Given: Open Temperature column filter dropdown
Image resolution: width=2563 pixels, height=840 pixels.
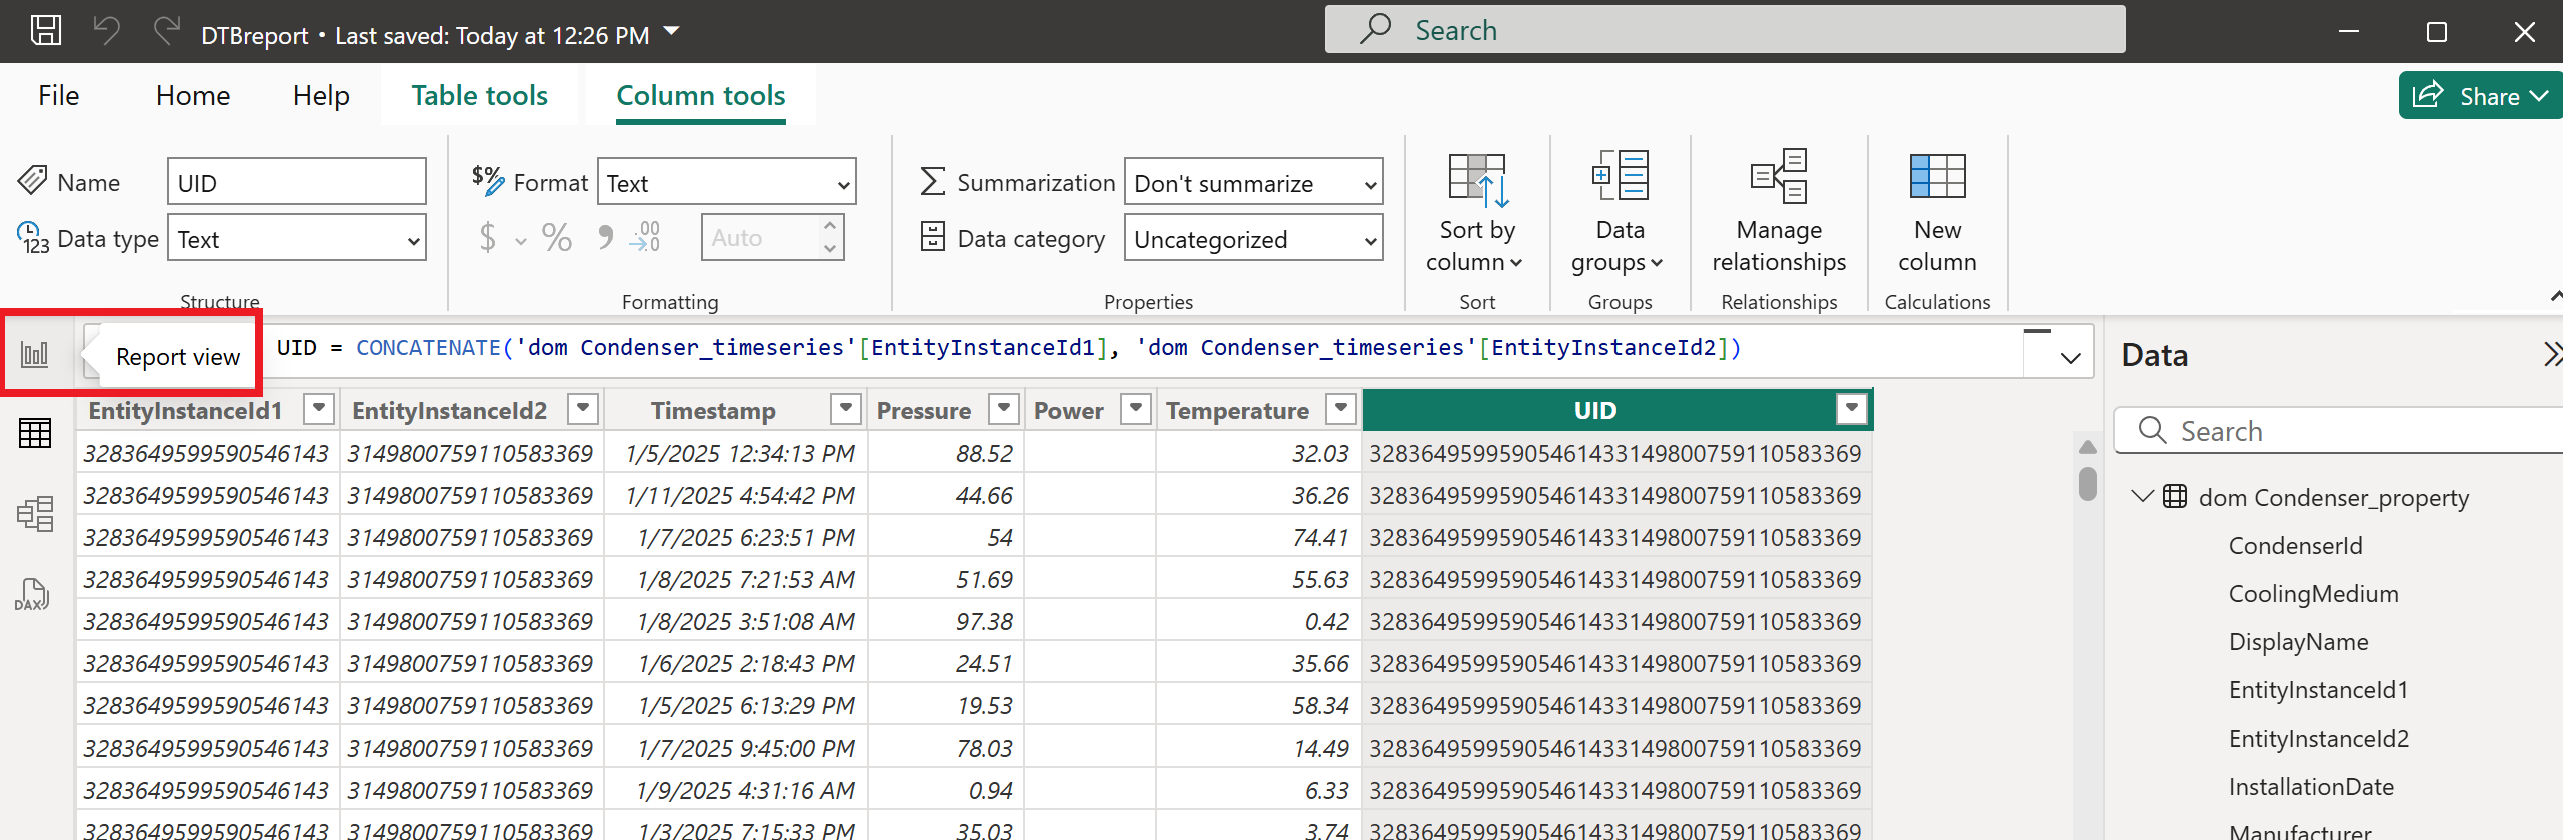Looking at the screenshot, I should click(x=1341, y=408).
